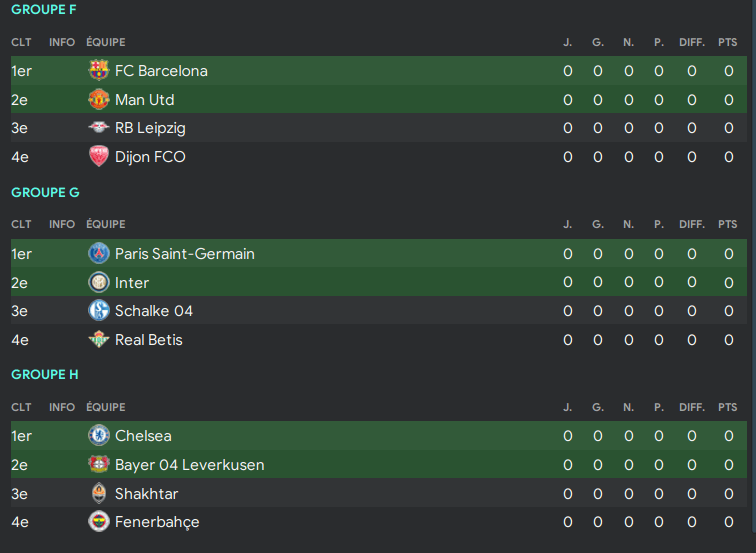Click the Real Betis crest
This screenshot has width=756, height=553.
pos(99,340)
